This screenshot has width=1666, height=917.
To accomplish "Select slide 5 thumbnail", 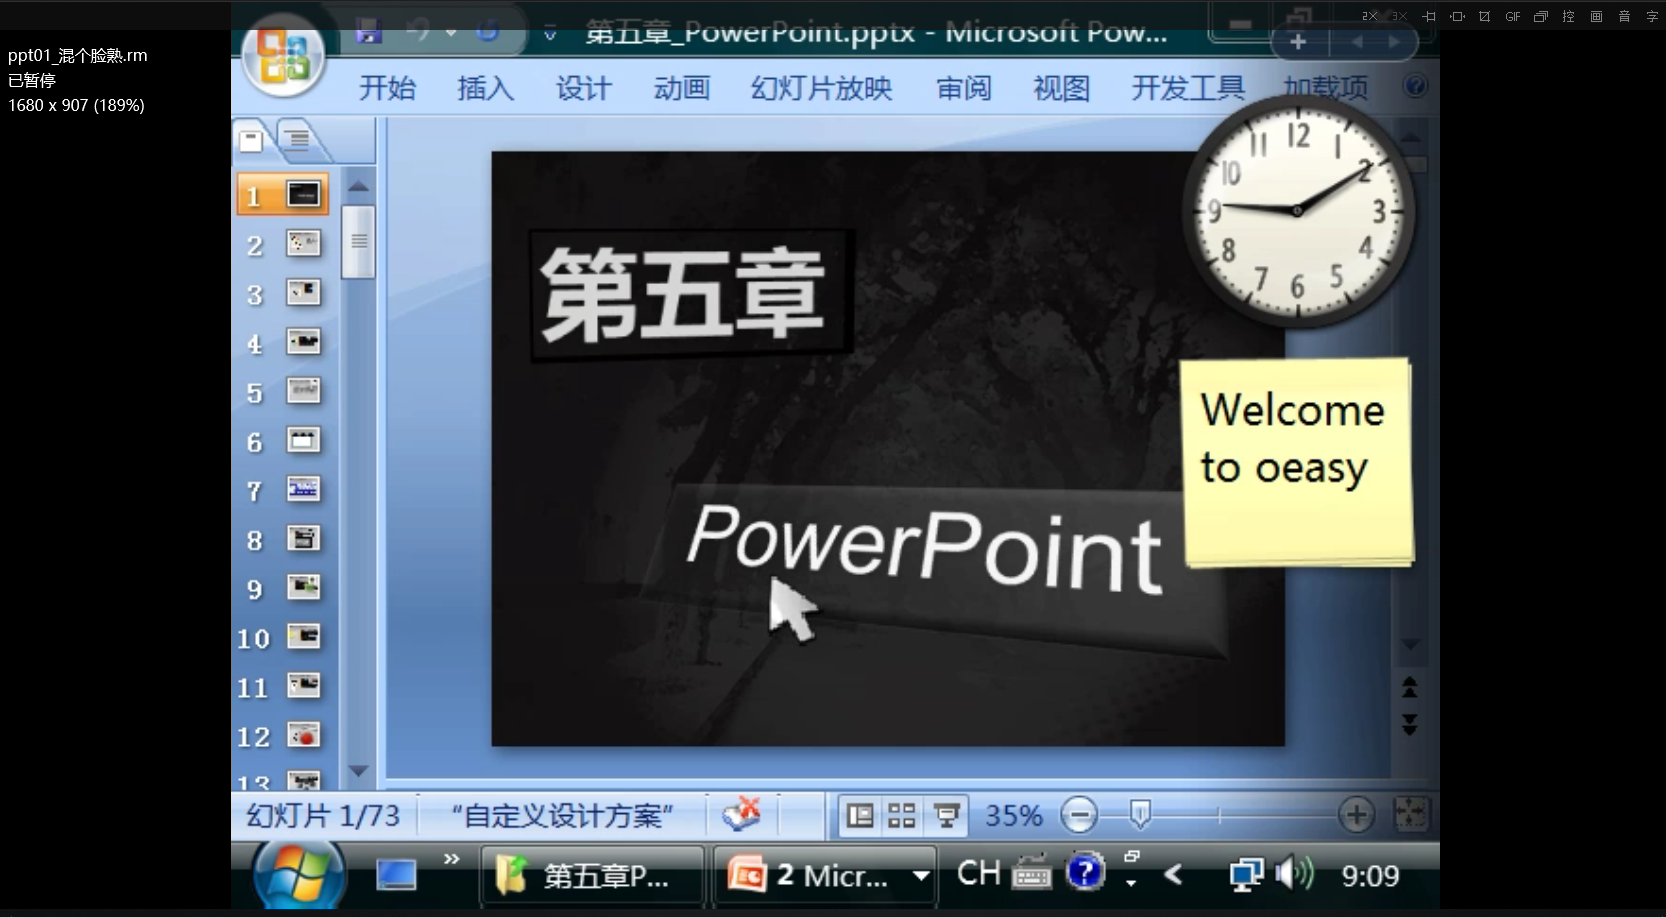I will click(x=303, y=390).
